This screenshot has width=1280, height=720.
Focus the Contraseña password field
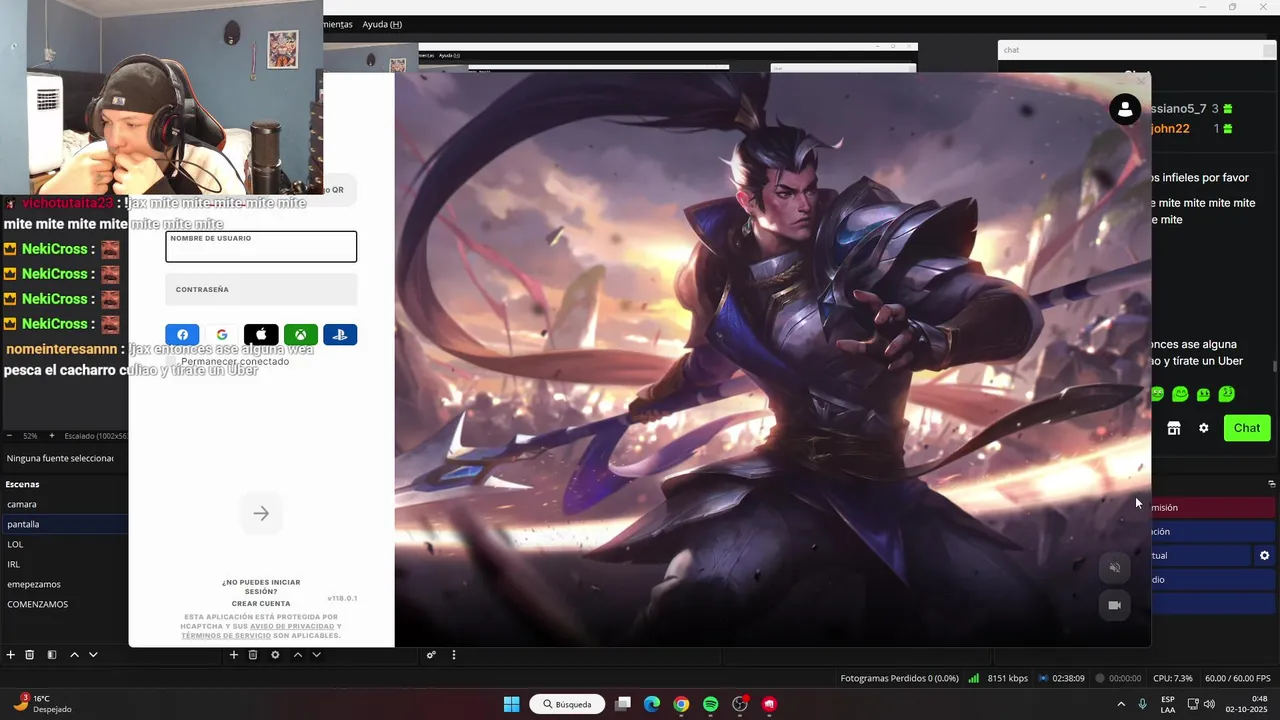tap(261, 290)
